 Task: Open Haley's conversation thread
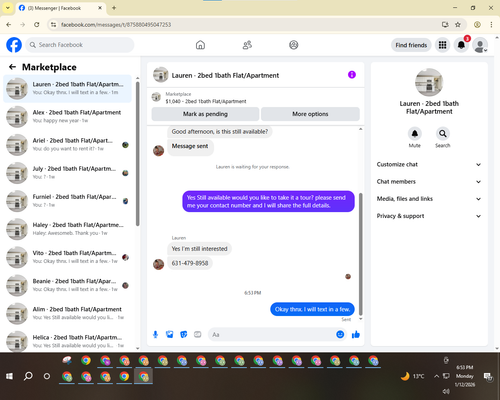click(x=67, y=229)
